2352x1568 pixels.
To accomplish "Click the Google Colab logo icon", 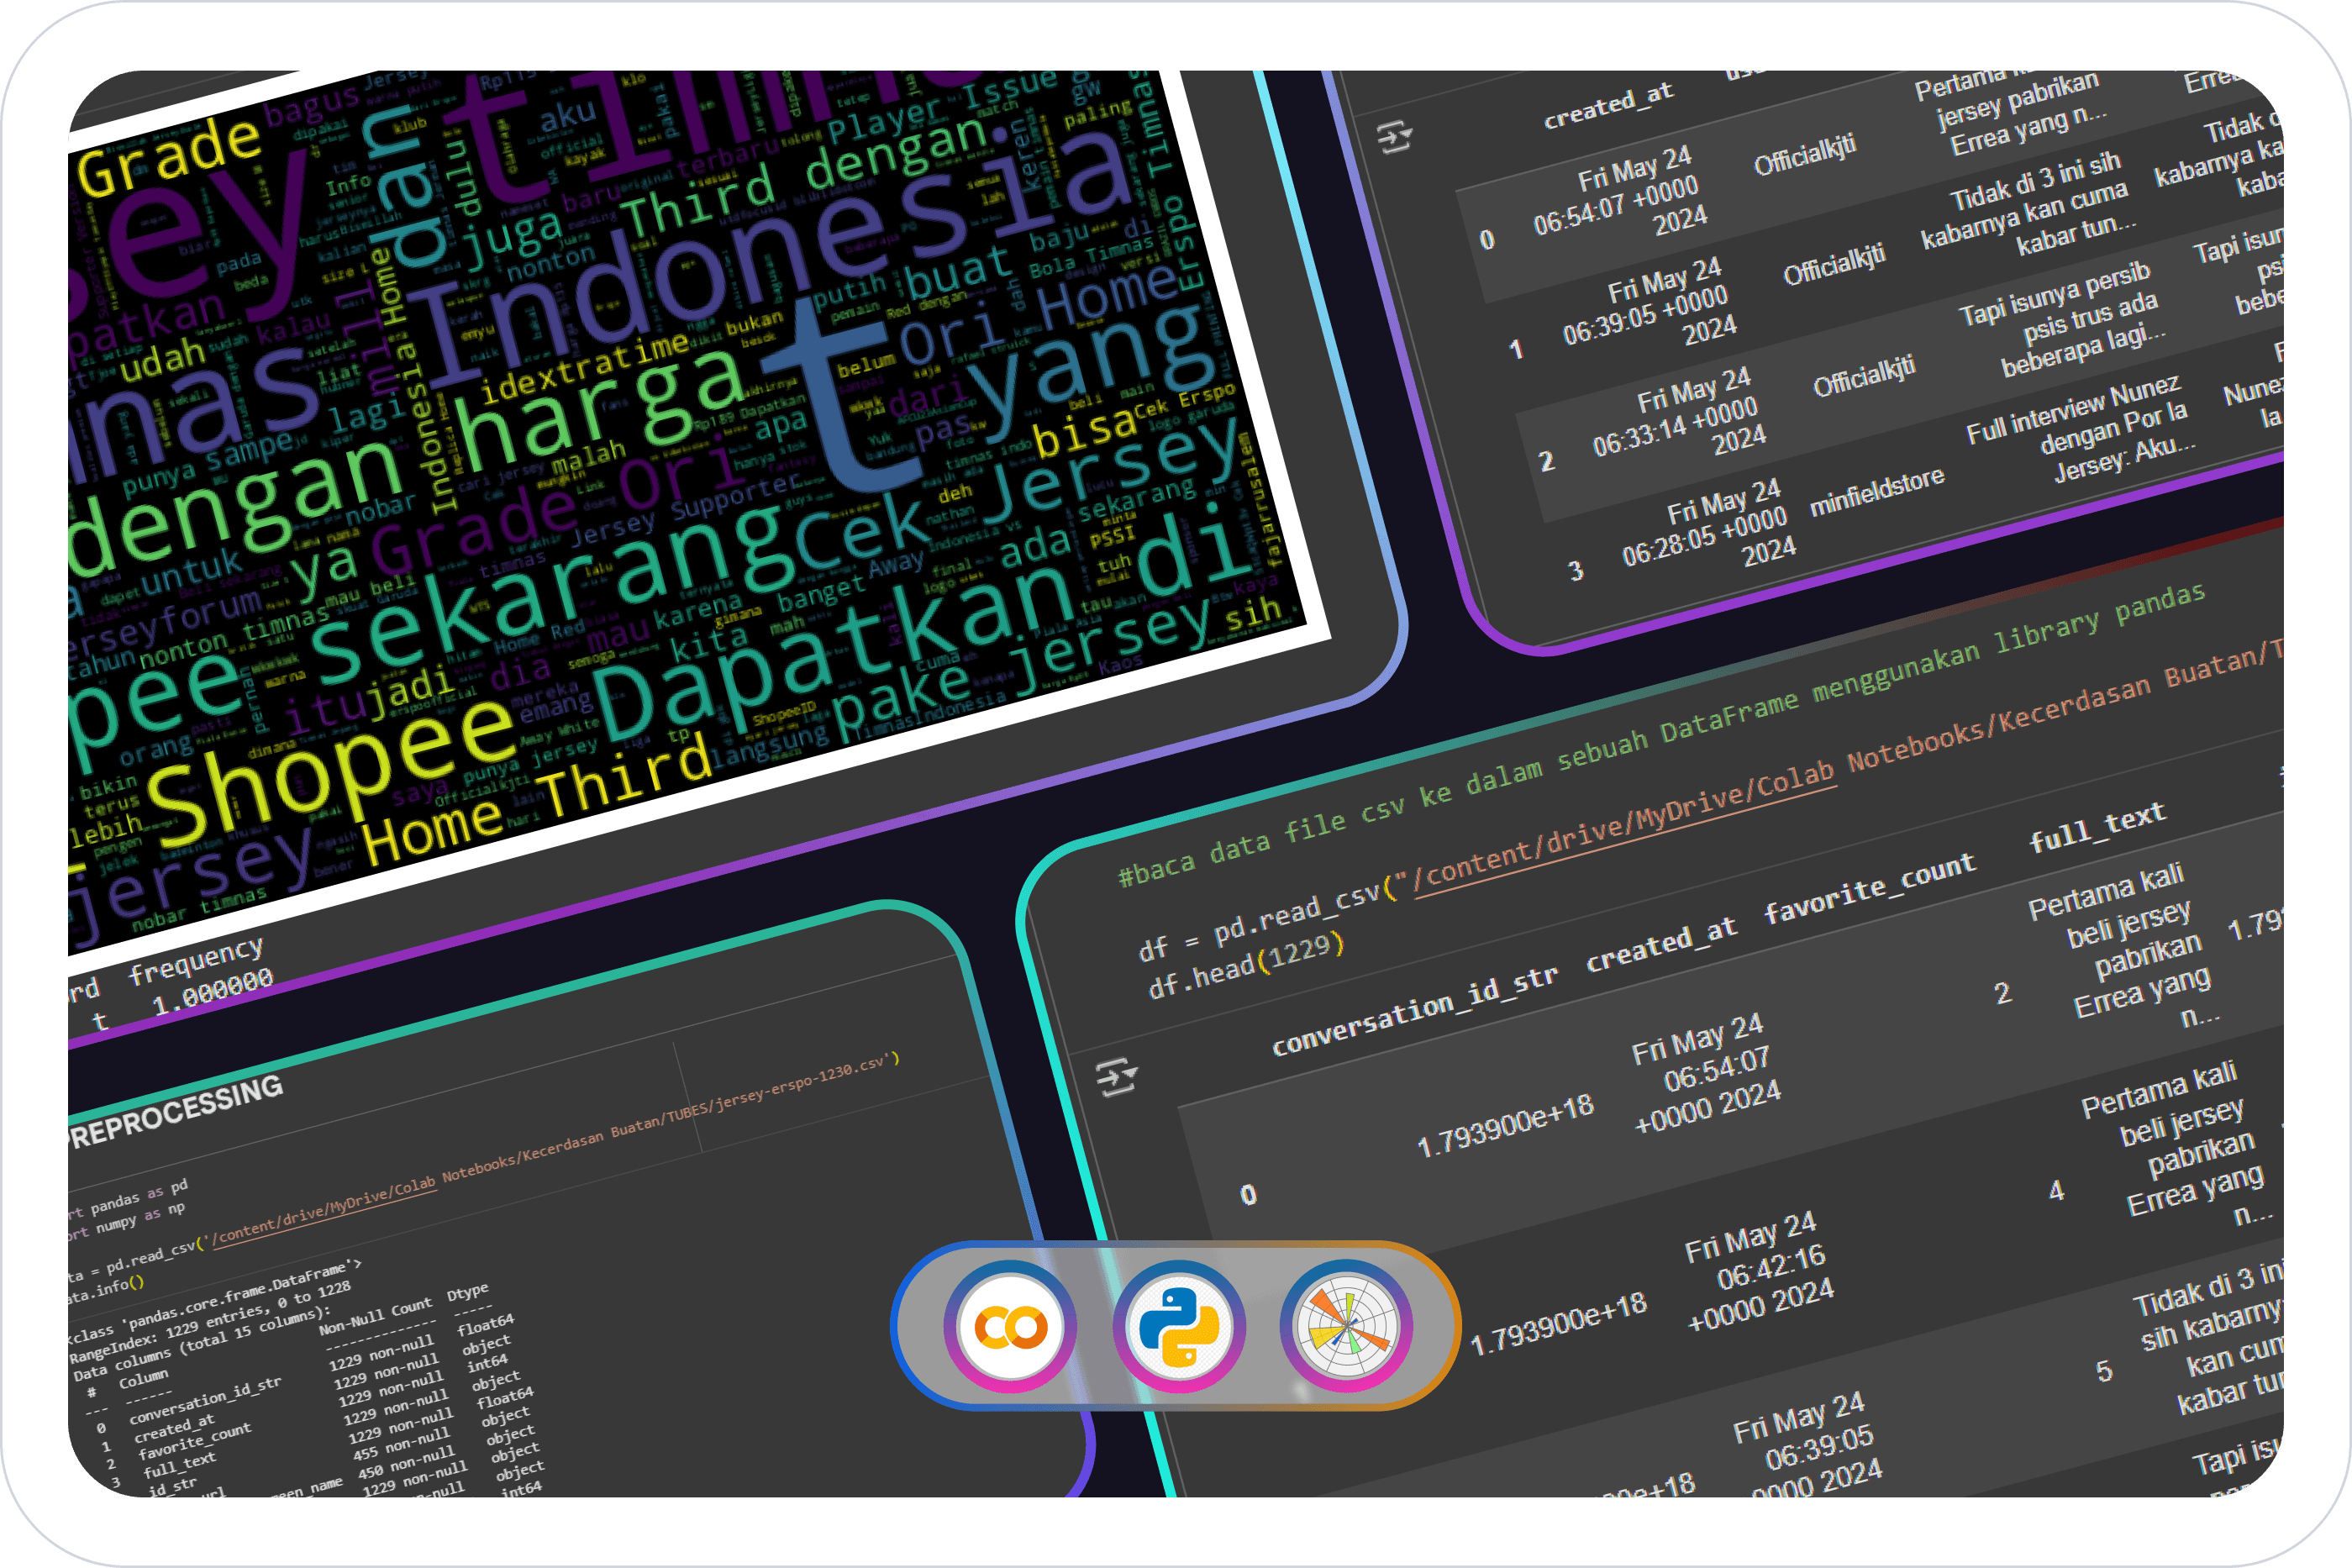I will coord(1010,1326).
